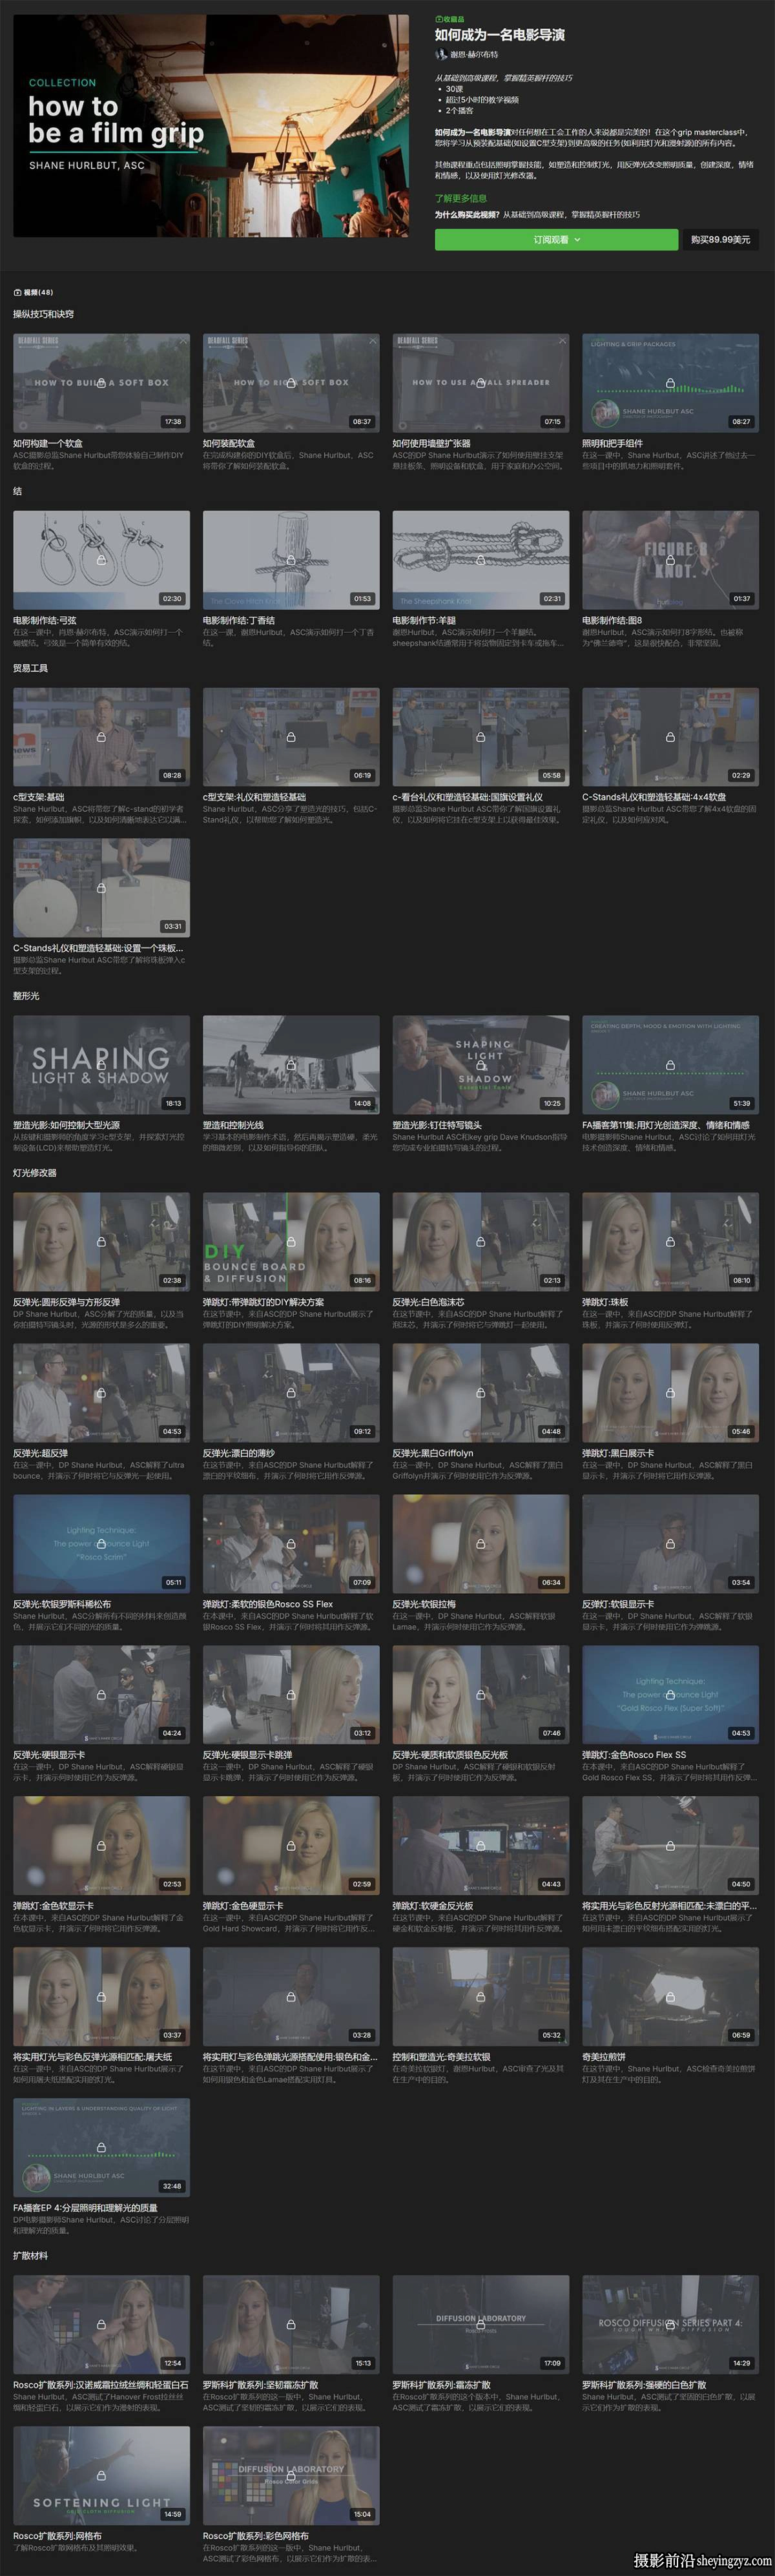775x2576 pixels.
Task: Click lock icon on 反弹光:硬银显示卡 thumbnail
Action: (101, 1695)
